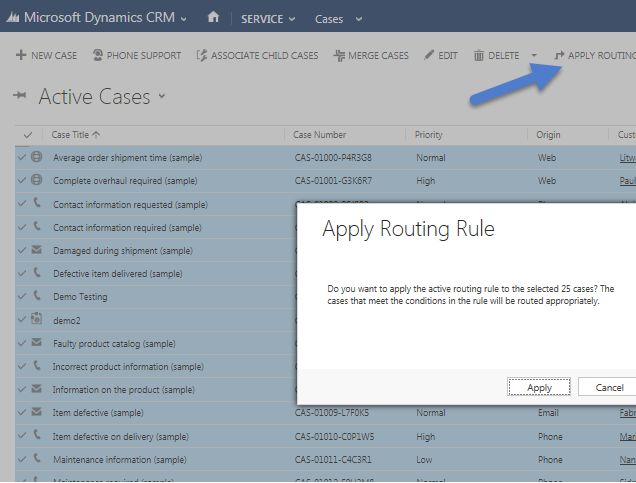The width and height of the screenshot is (636, 483).
Task: Toggle the select-all checkmark in grid header
Action: pos(28,135)
